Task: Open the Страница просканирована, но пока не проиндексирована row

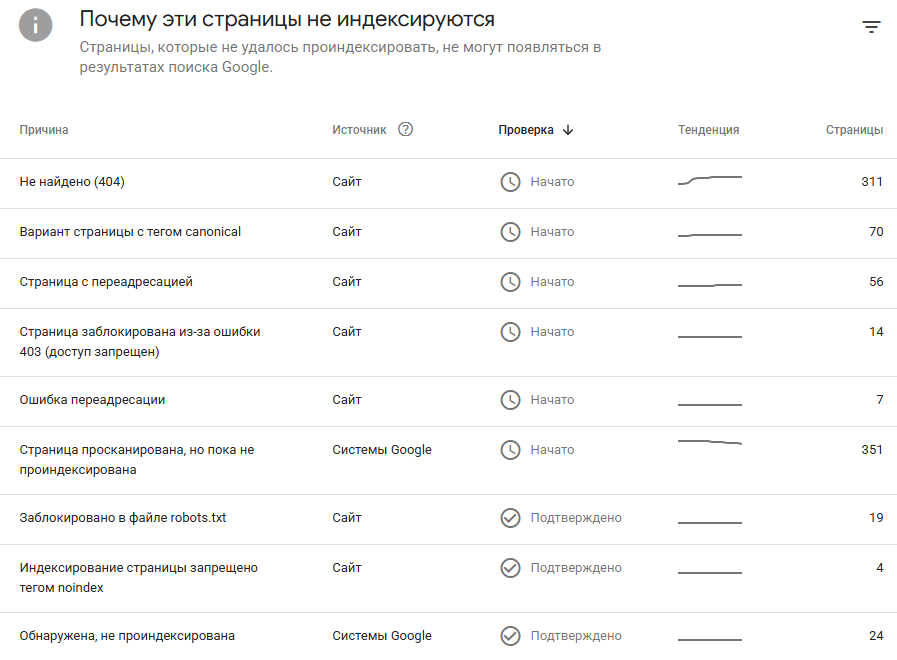Action: (448, 460)
